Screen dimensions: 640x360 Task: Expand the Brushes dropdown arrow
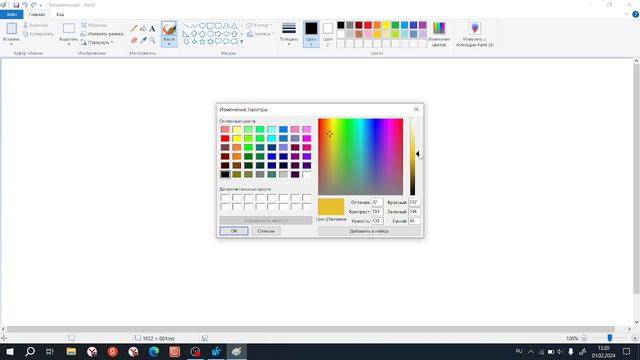[x=169, y=44]
